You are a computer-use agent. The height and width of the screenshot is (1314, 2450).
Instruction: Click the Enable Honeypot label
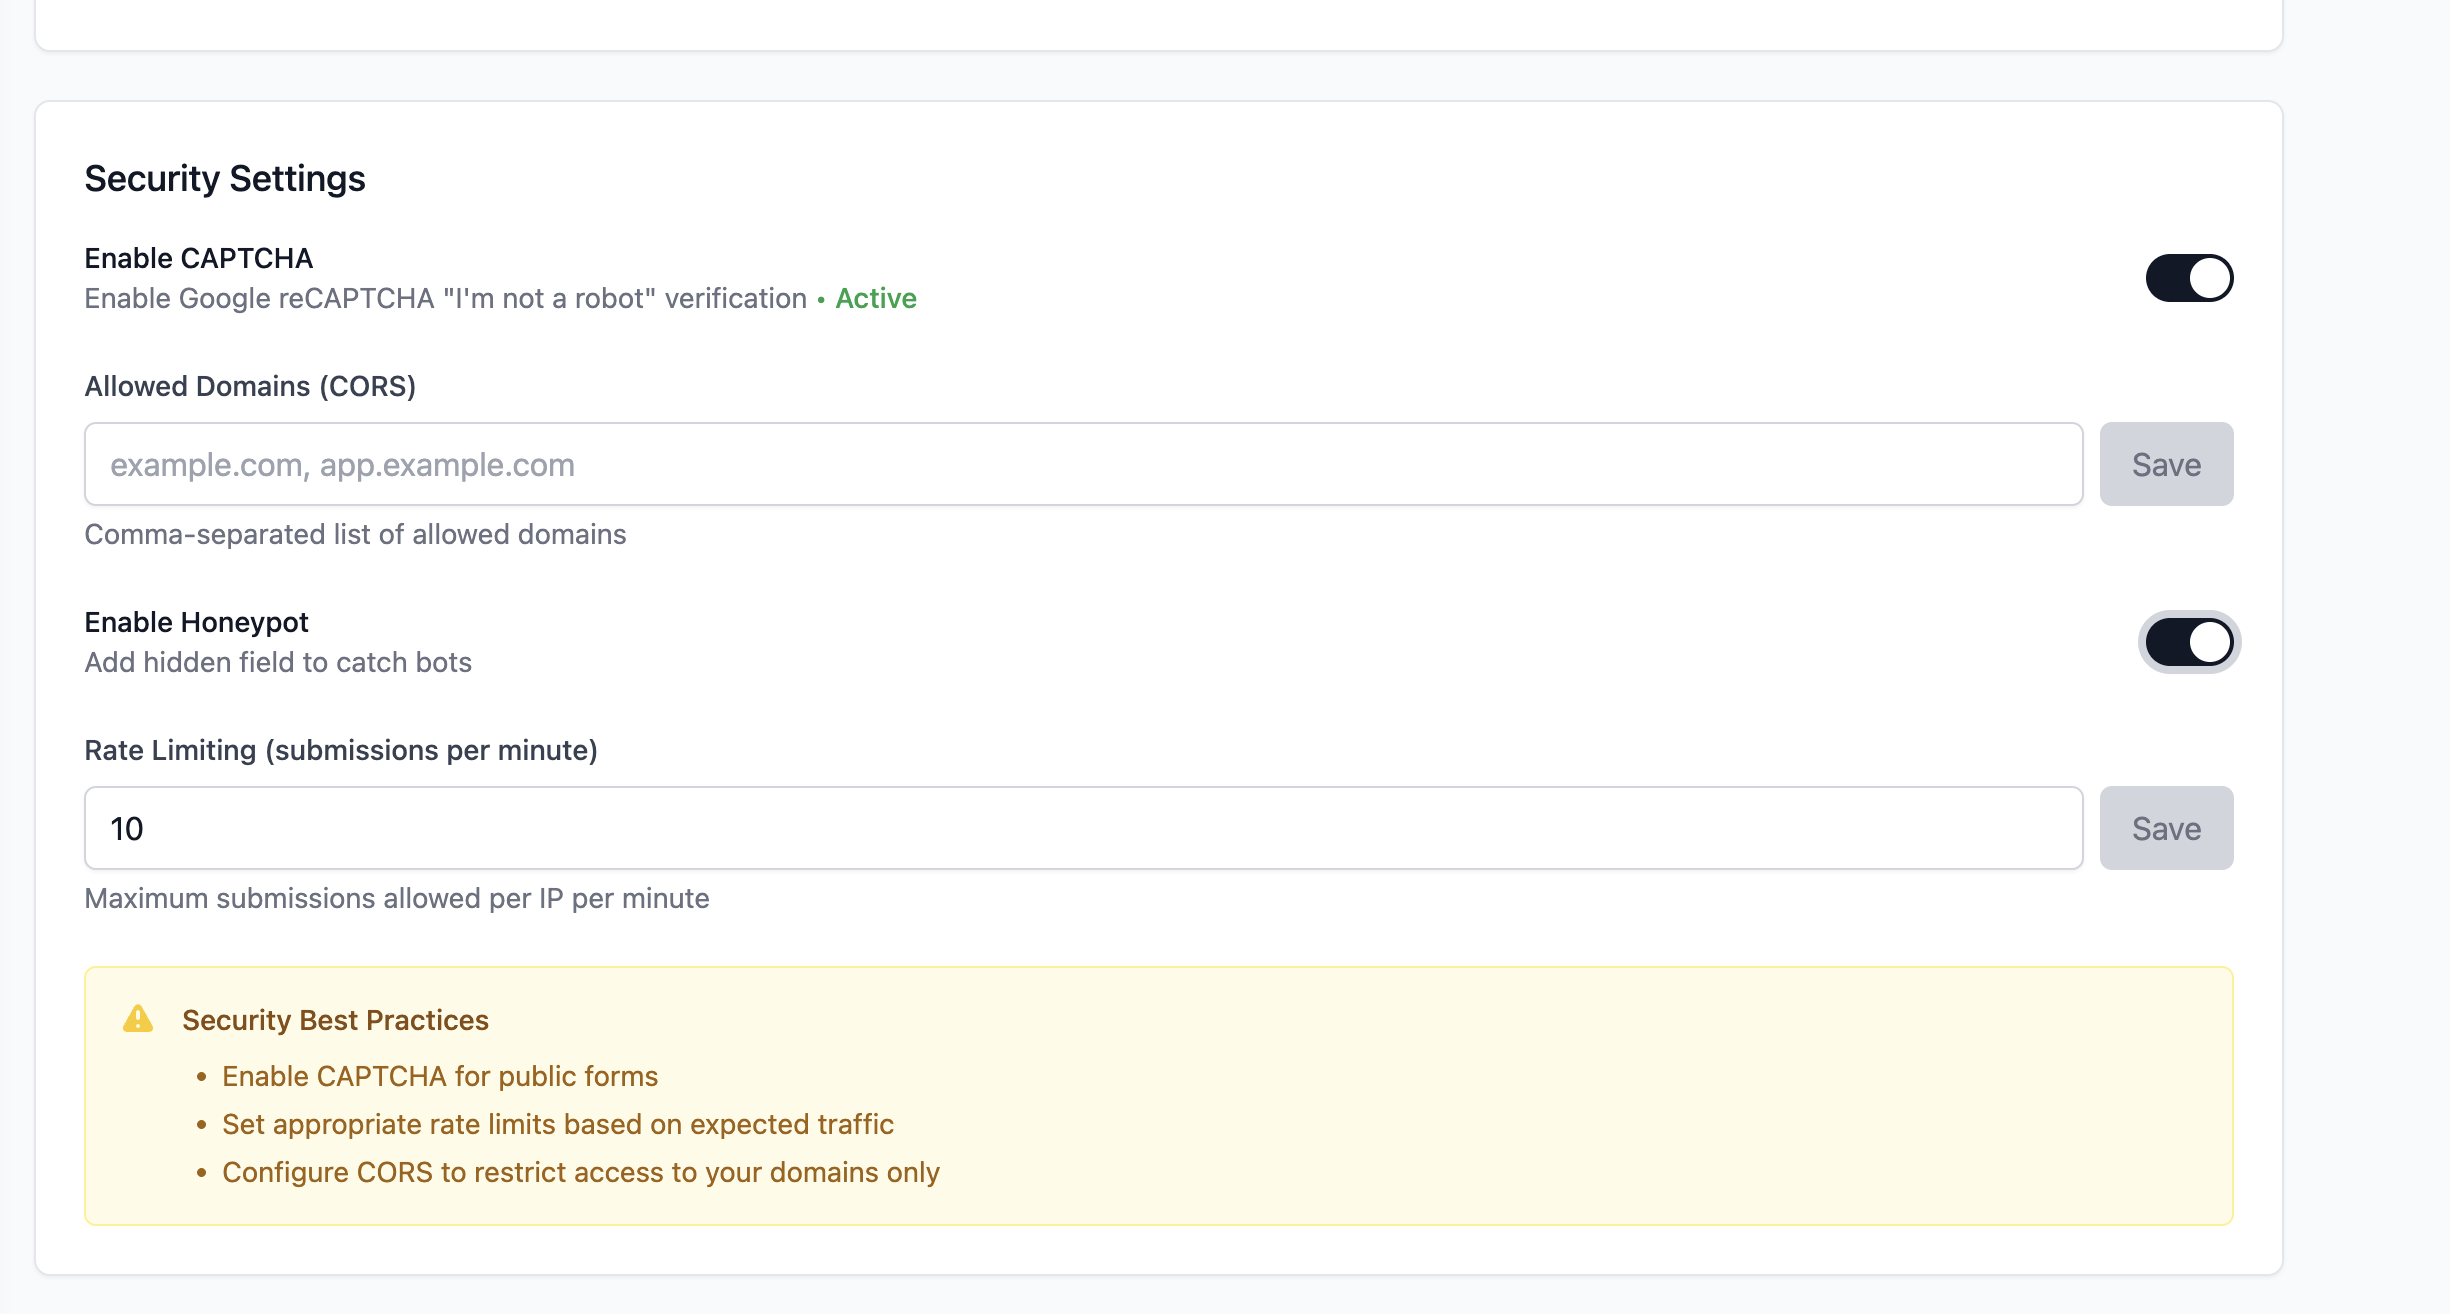click(x=196, y=622)
